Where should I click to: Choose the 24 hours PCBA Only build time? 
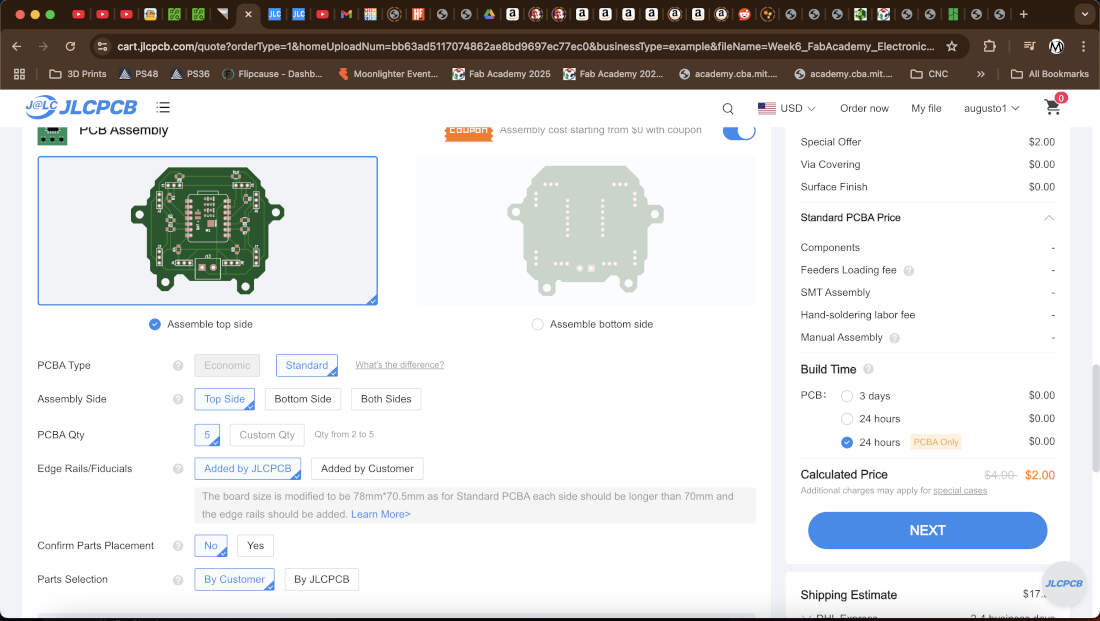tap(847, 442)
